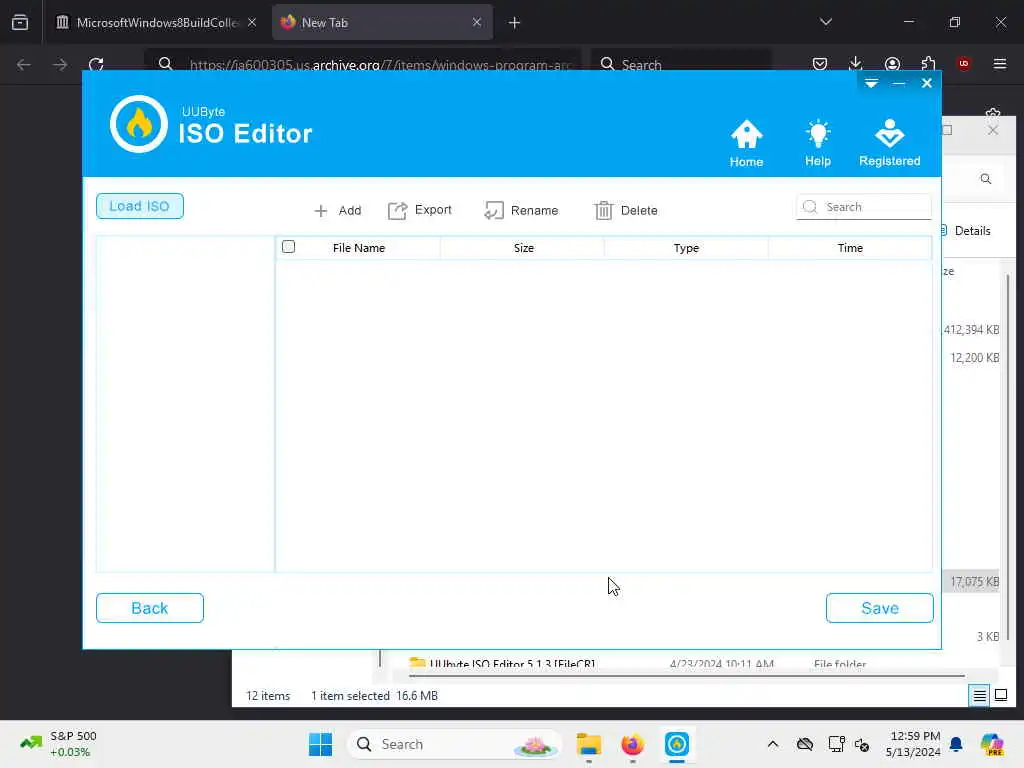Go back one page in Firefox
The height and width of the screenshot is (768, 1024).
coord(24,64)
